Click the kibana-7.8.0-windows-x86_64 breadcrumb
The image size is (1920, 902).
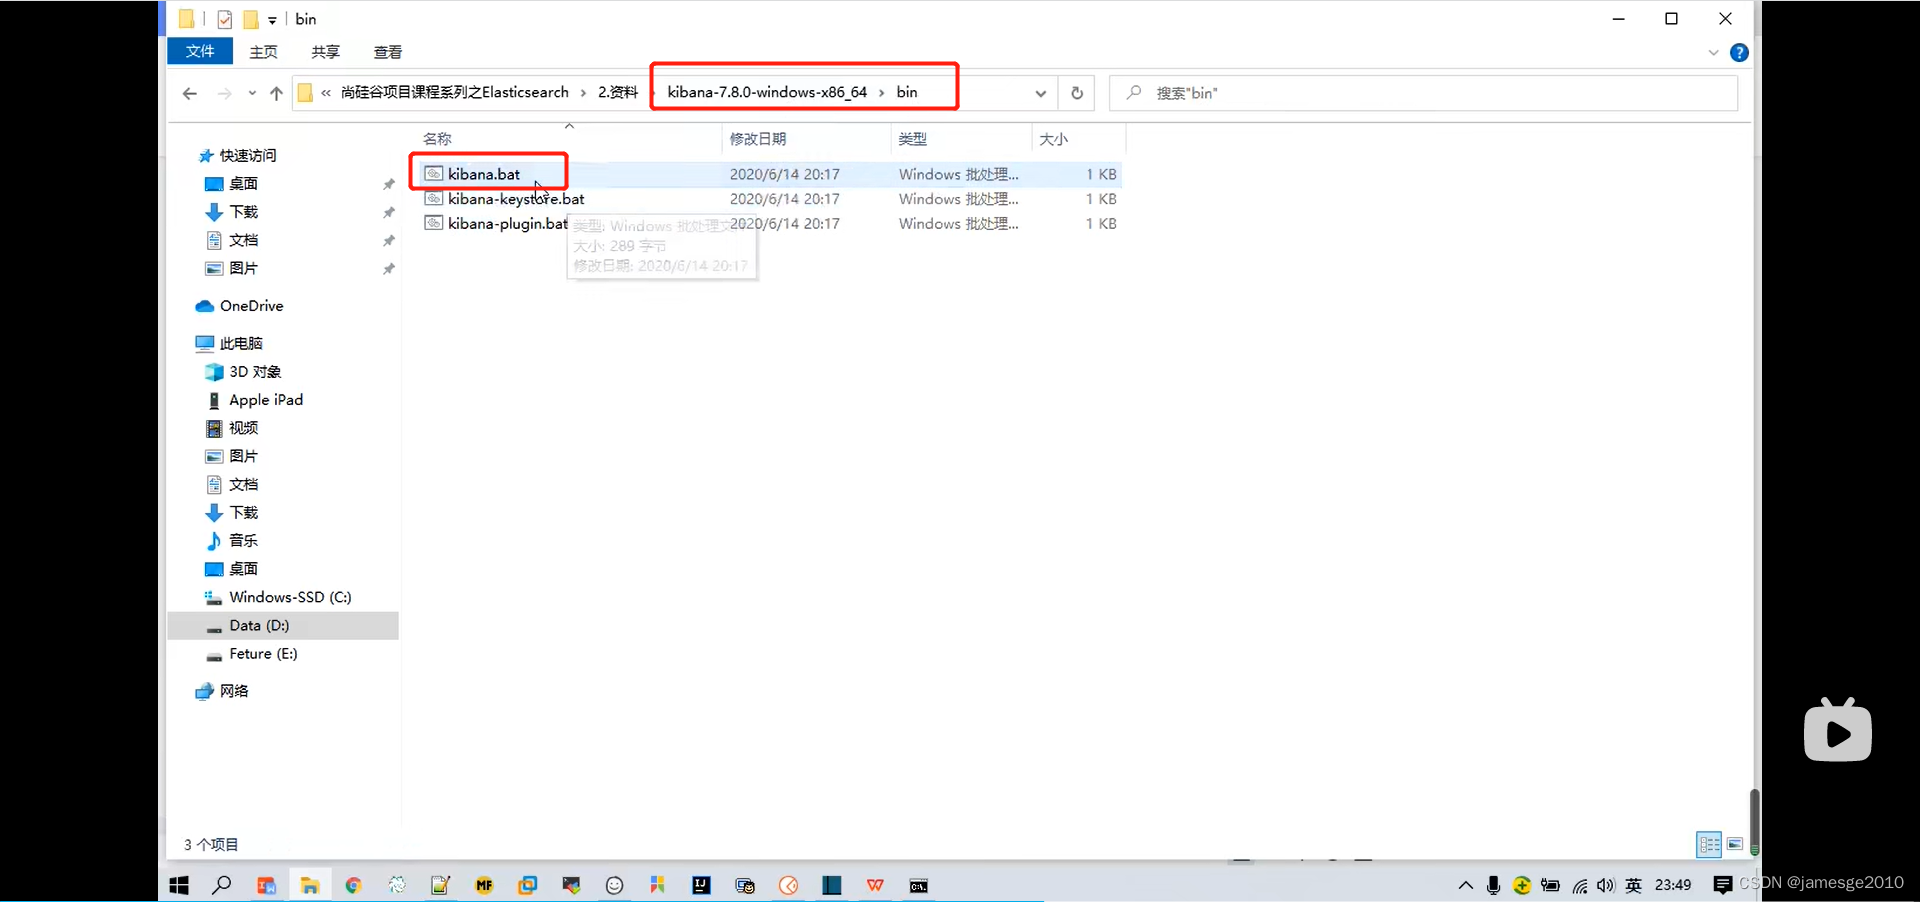pyautogui.click(x=767, y=92)
